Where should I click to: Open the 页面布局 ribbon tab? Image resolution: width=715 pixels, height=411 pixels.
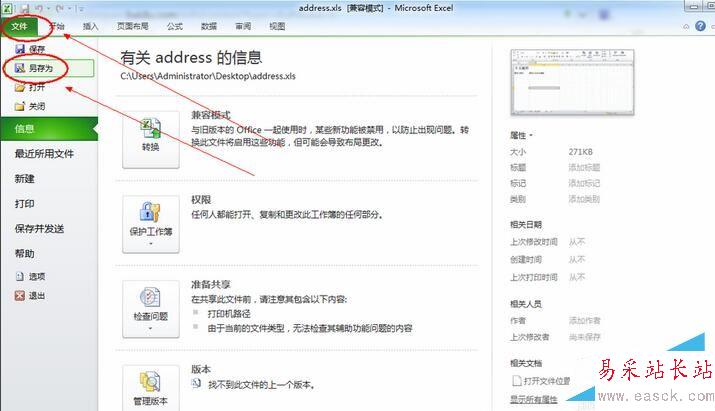[x=133, y=26]
